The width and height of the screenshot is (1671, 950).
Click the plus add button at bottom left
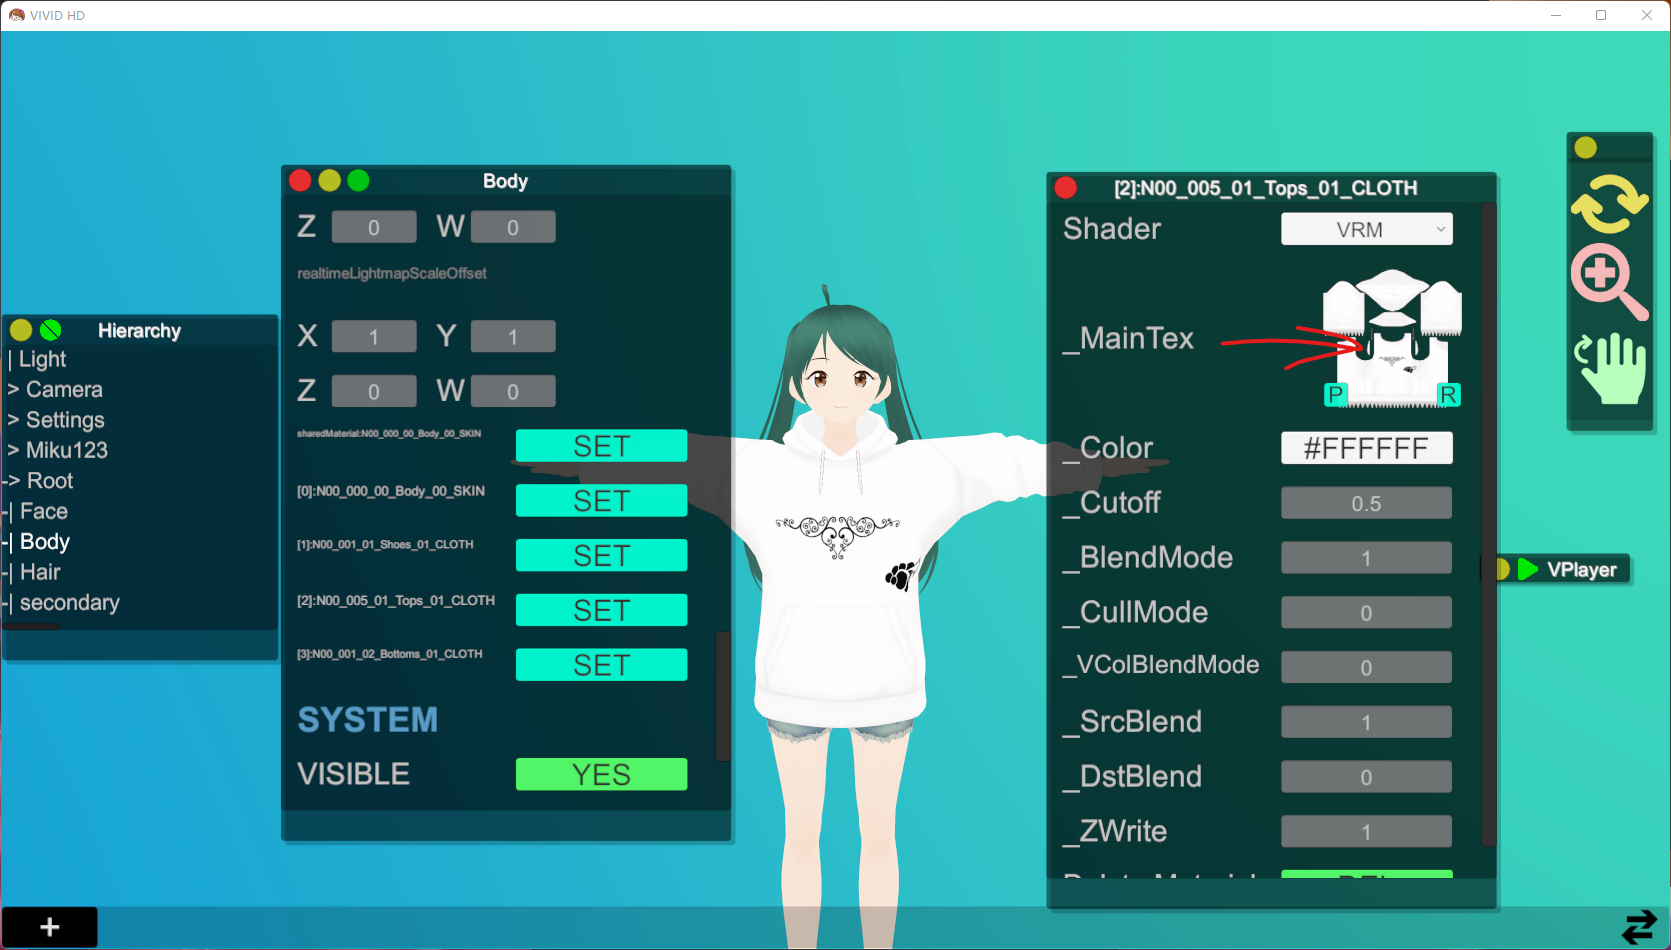pos(50,927)
